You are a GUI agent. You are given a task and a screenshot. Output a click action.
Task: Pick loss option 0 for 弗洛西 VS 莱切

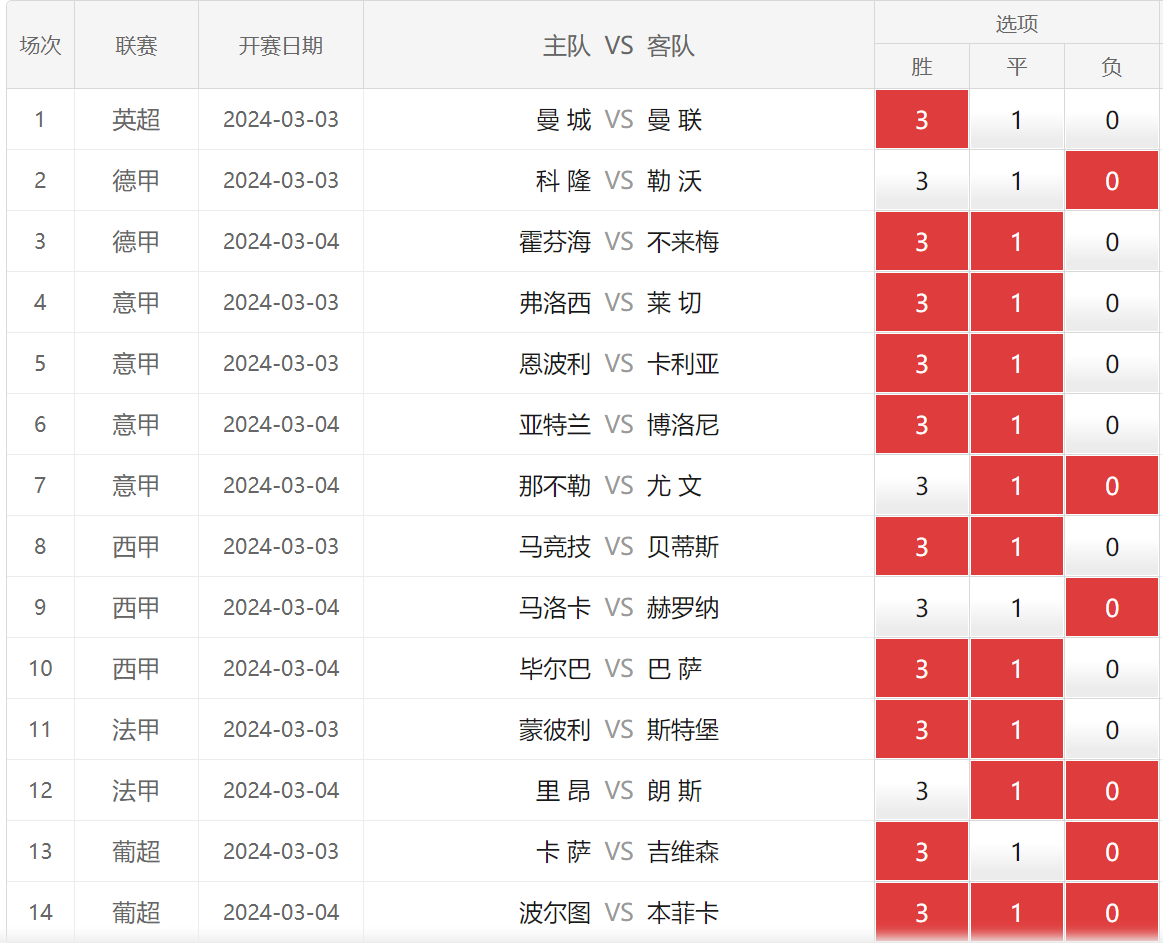point(1111,303)
